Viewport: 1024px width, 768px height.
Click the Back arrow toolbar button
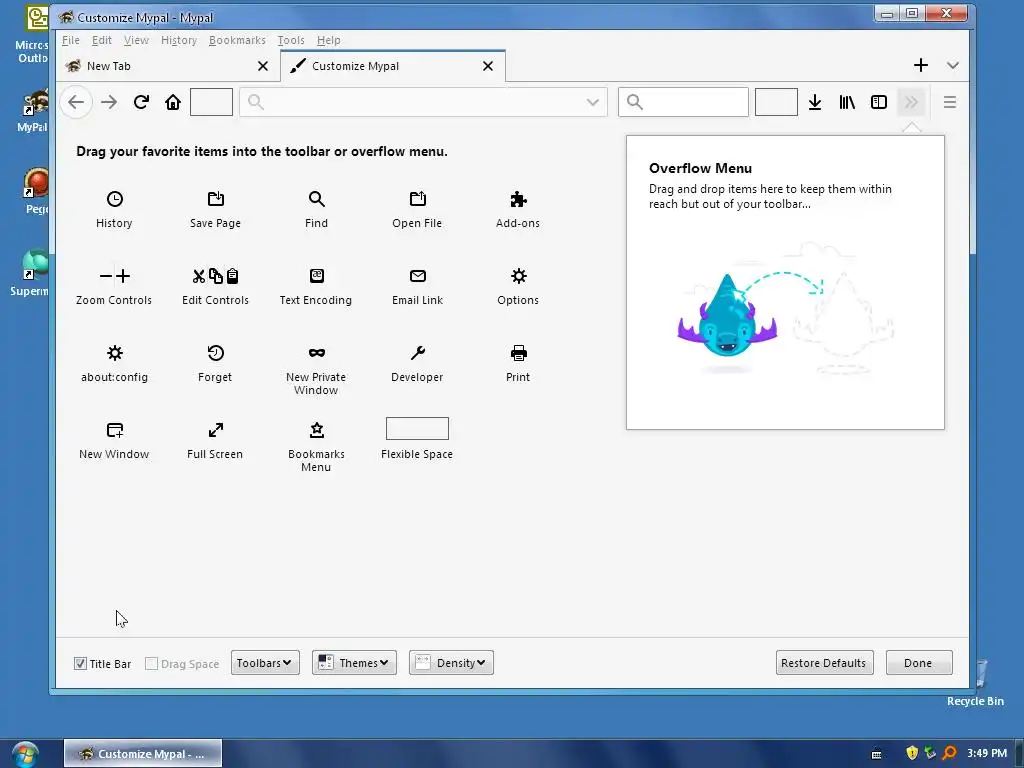pos(76,102)
